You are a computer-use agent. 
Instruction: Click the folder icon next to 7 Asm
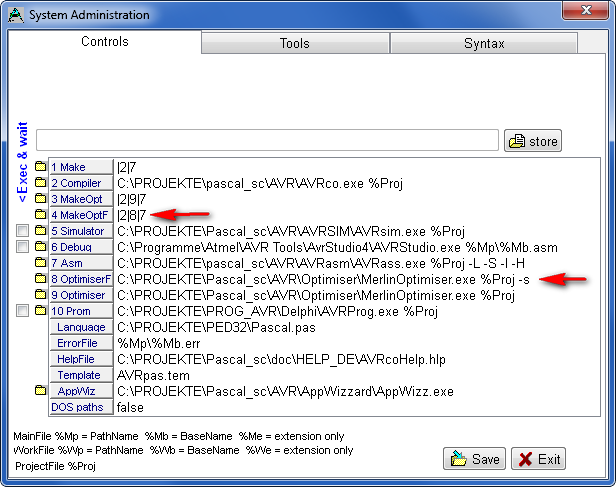(40, 263)
